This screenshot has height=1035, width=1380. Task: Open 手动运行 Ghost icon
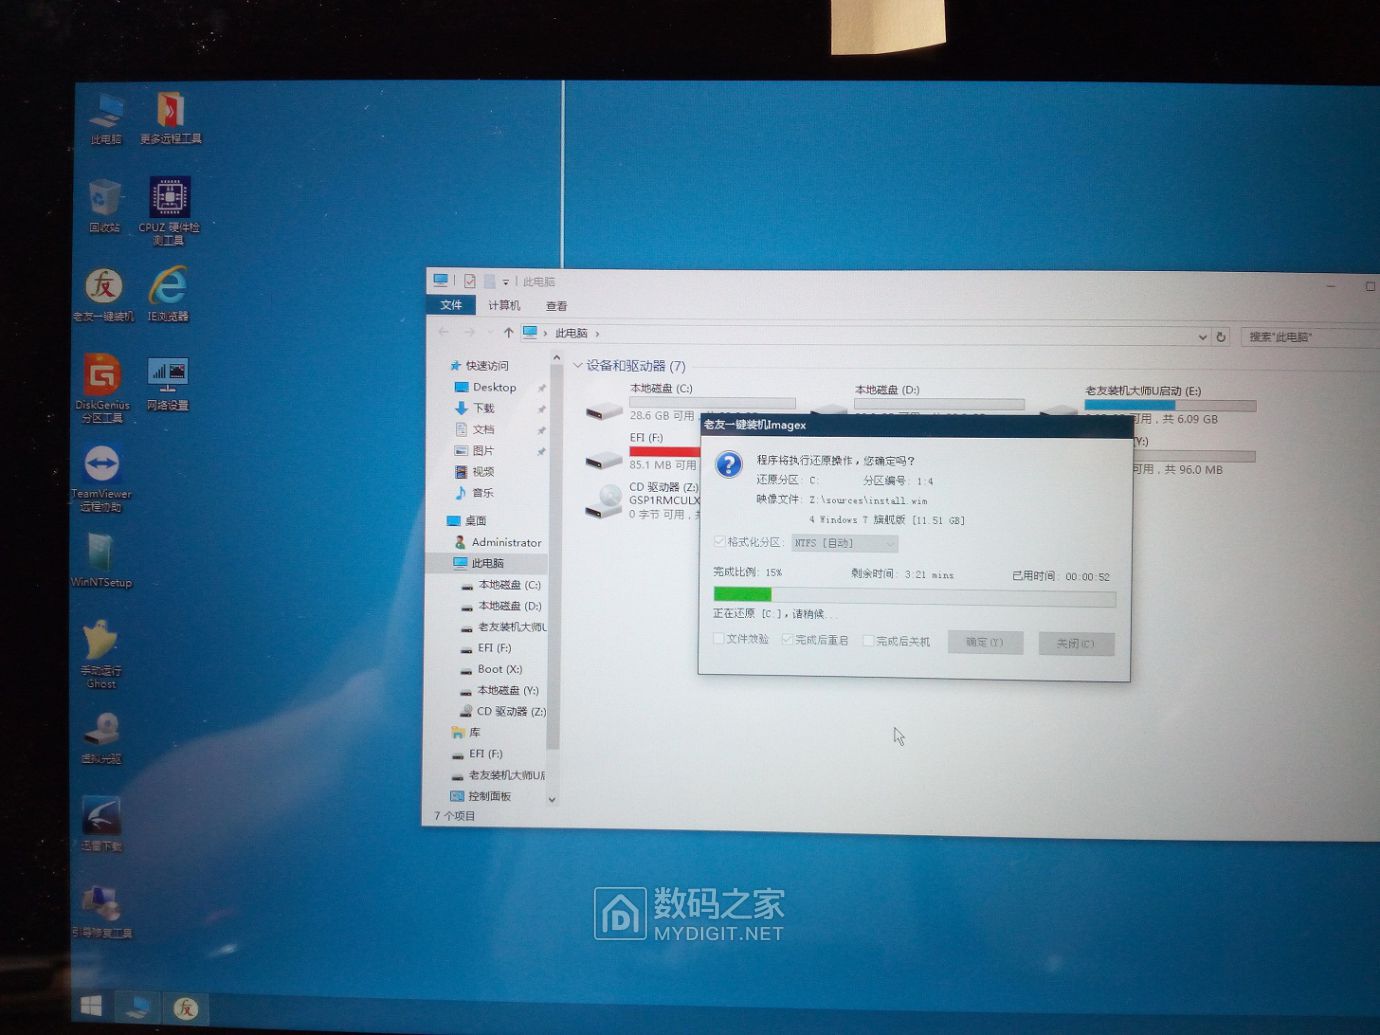(101, 655)
